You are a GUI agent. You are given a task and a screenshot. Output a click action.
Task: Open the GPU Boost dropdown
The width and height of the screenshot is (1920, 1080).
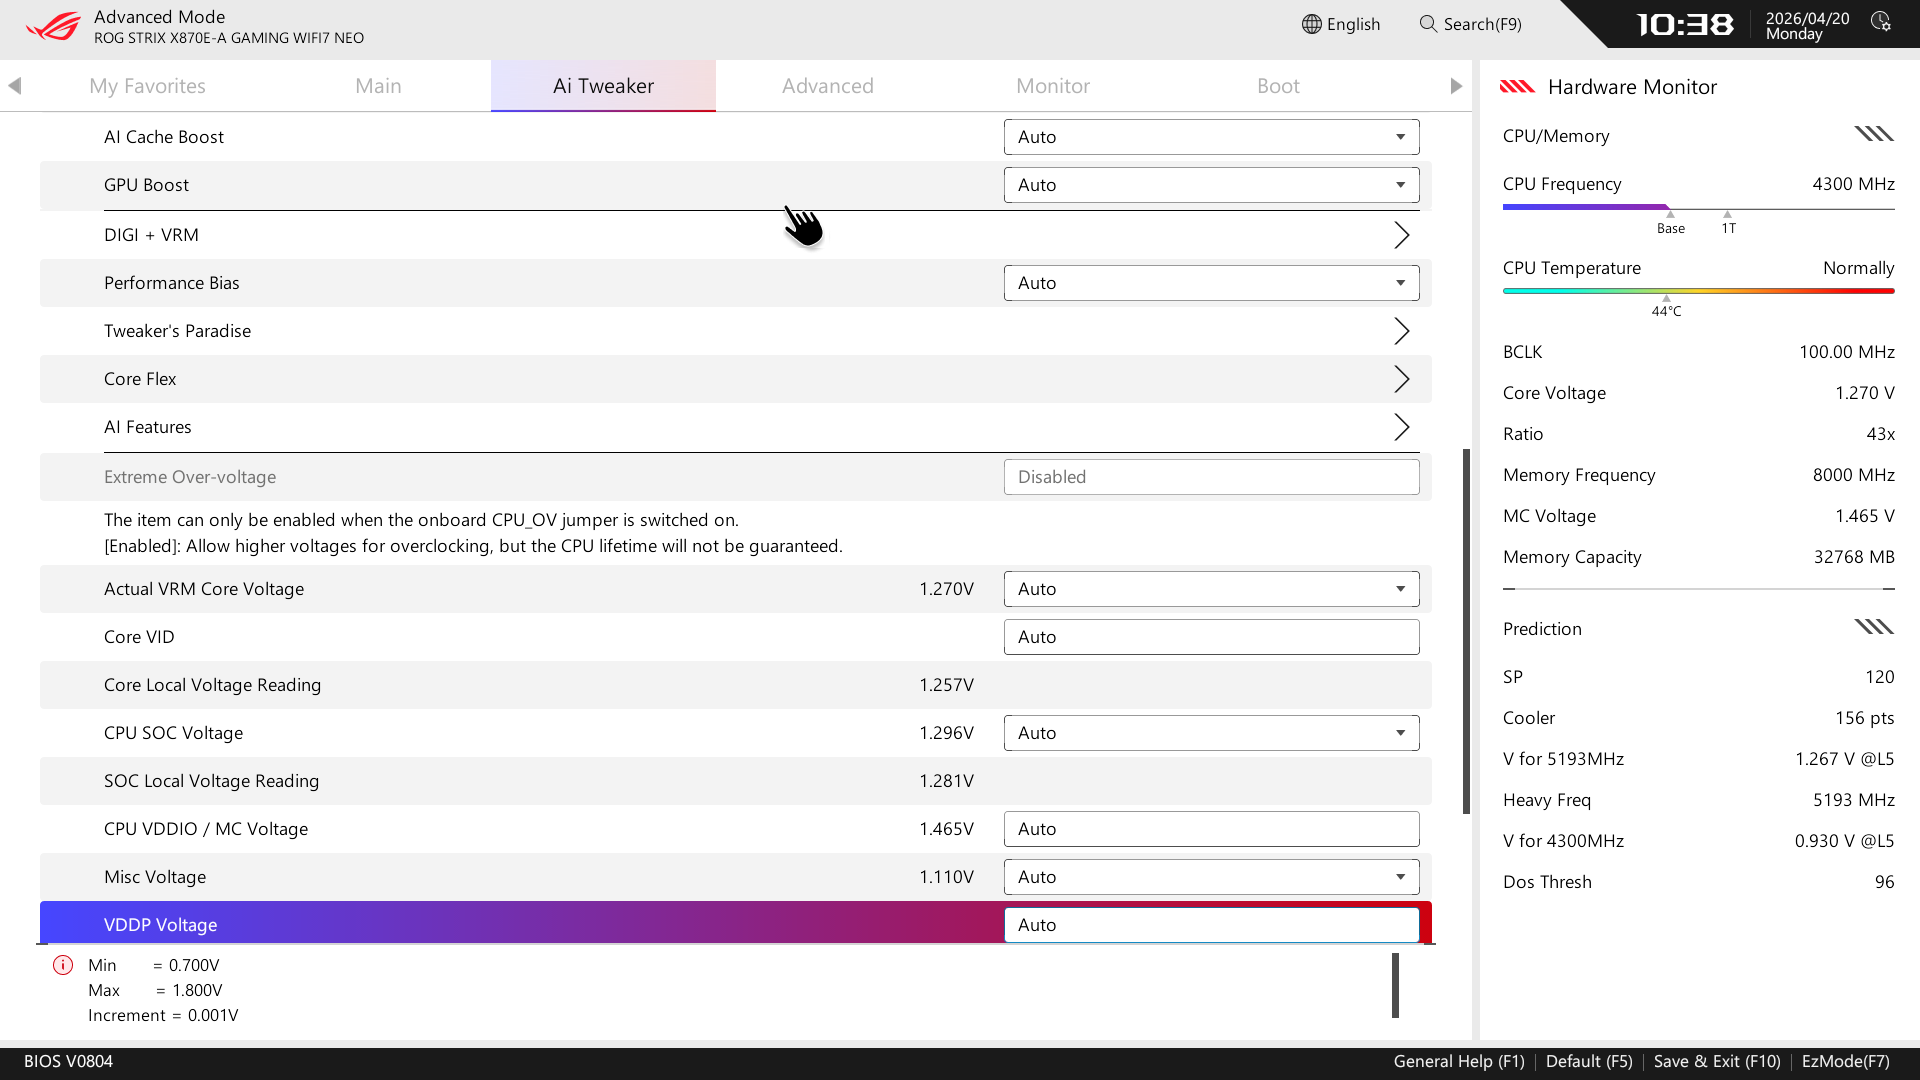1211,185
